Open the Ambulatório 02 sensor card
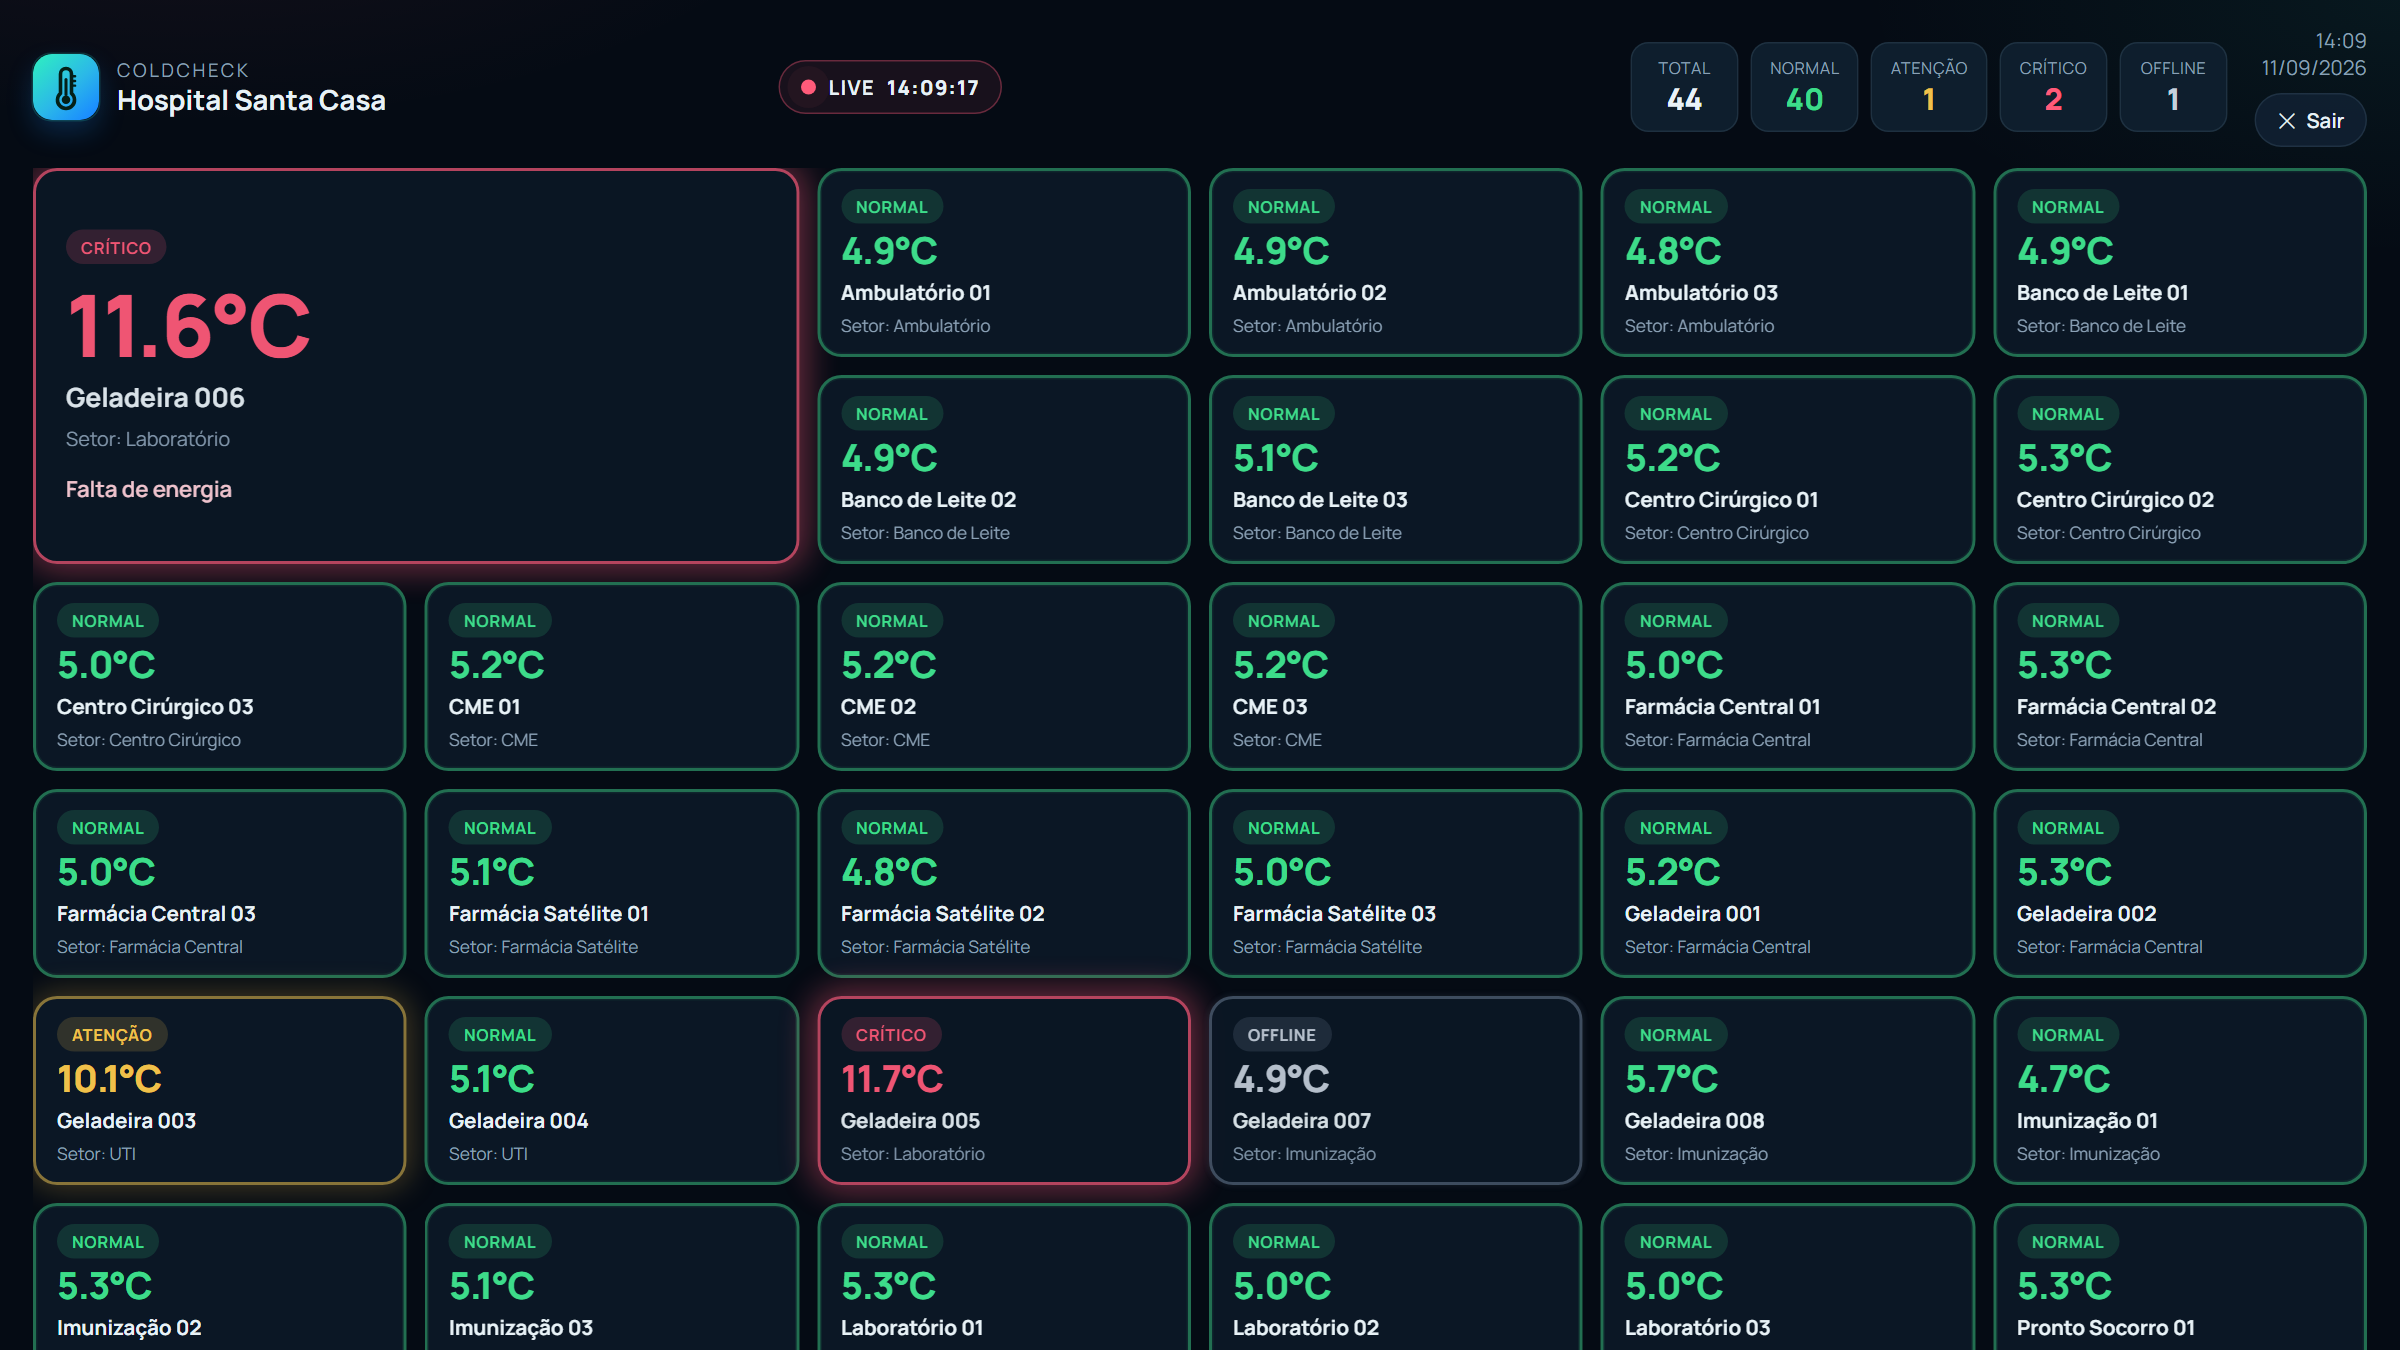The height and width of the screenshot is (1350, 2400). [1396, 263]
